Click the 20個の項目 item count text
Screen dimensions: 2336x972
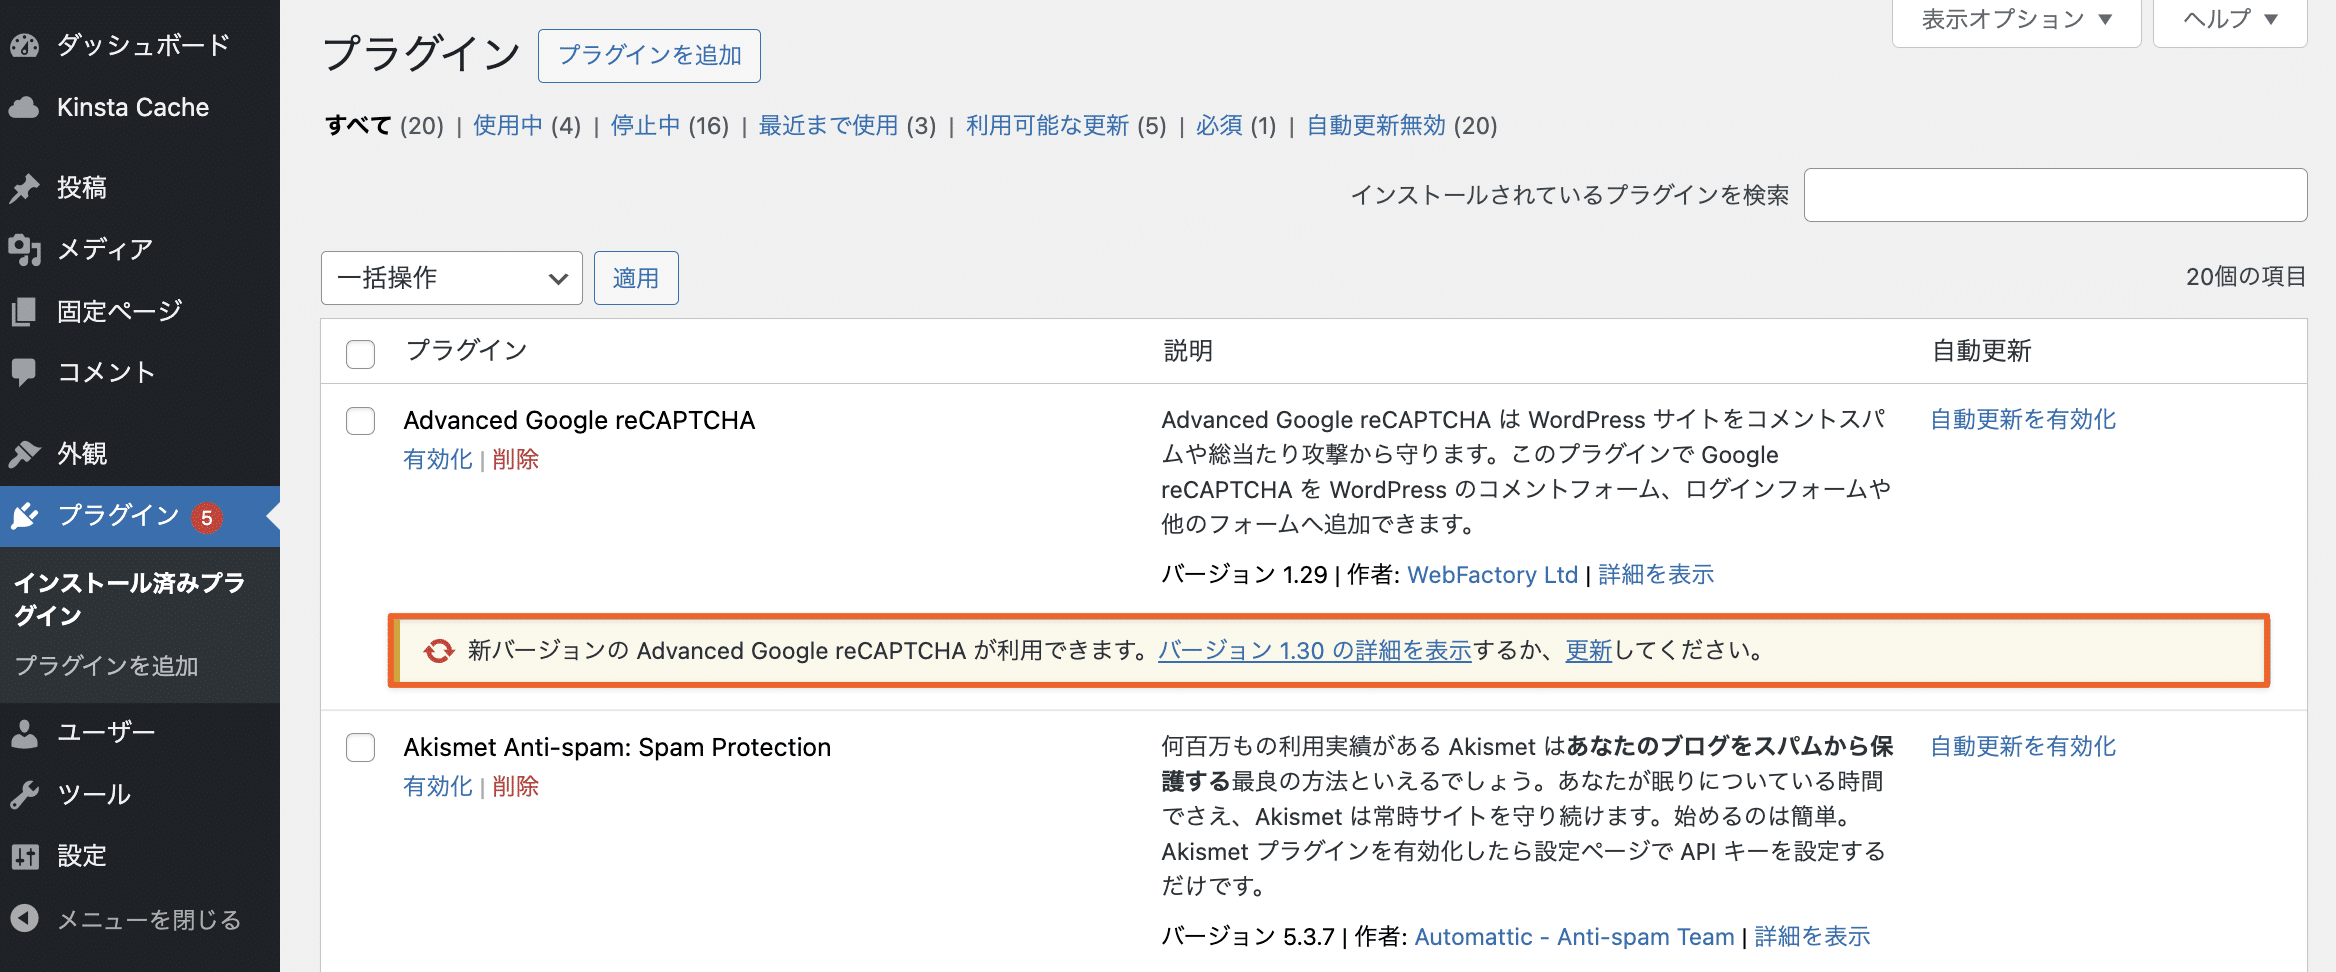[x=2246, y=277]
